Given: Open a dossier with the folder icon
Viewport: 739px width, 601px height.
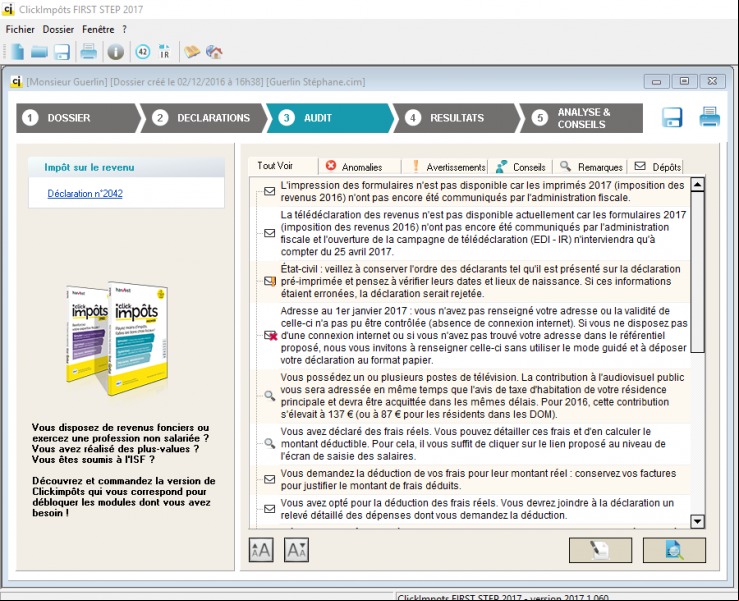Looking at the screenshot, I should pyautogui.click(x=40, y=52).
